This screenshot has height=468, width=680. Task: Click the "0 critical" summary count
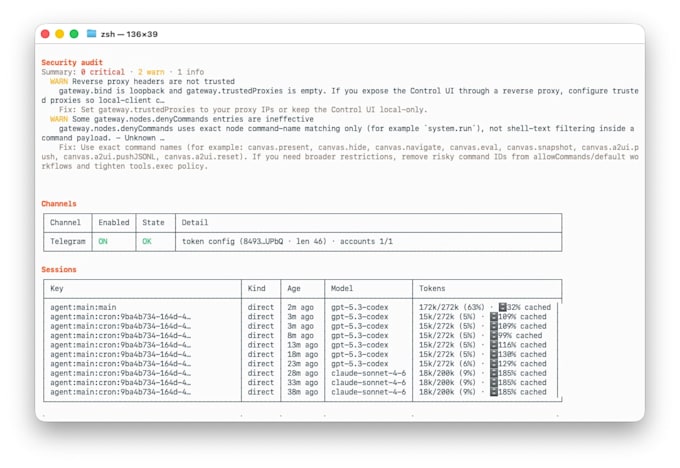click(102, 72)
